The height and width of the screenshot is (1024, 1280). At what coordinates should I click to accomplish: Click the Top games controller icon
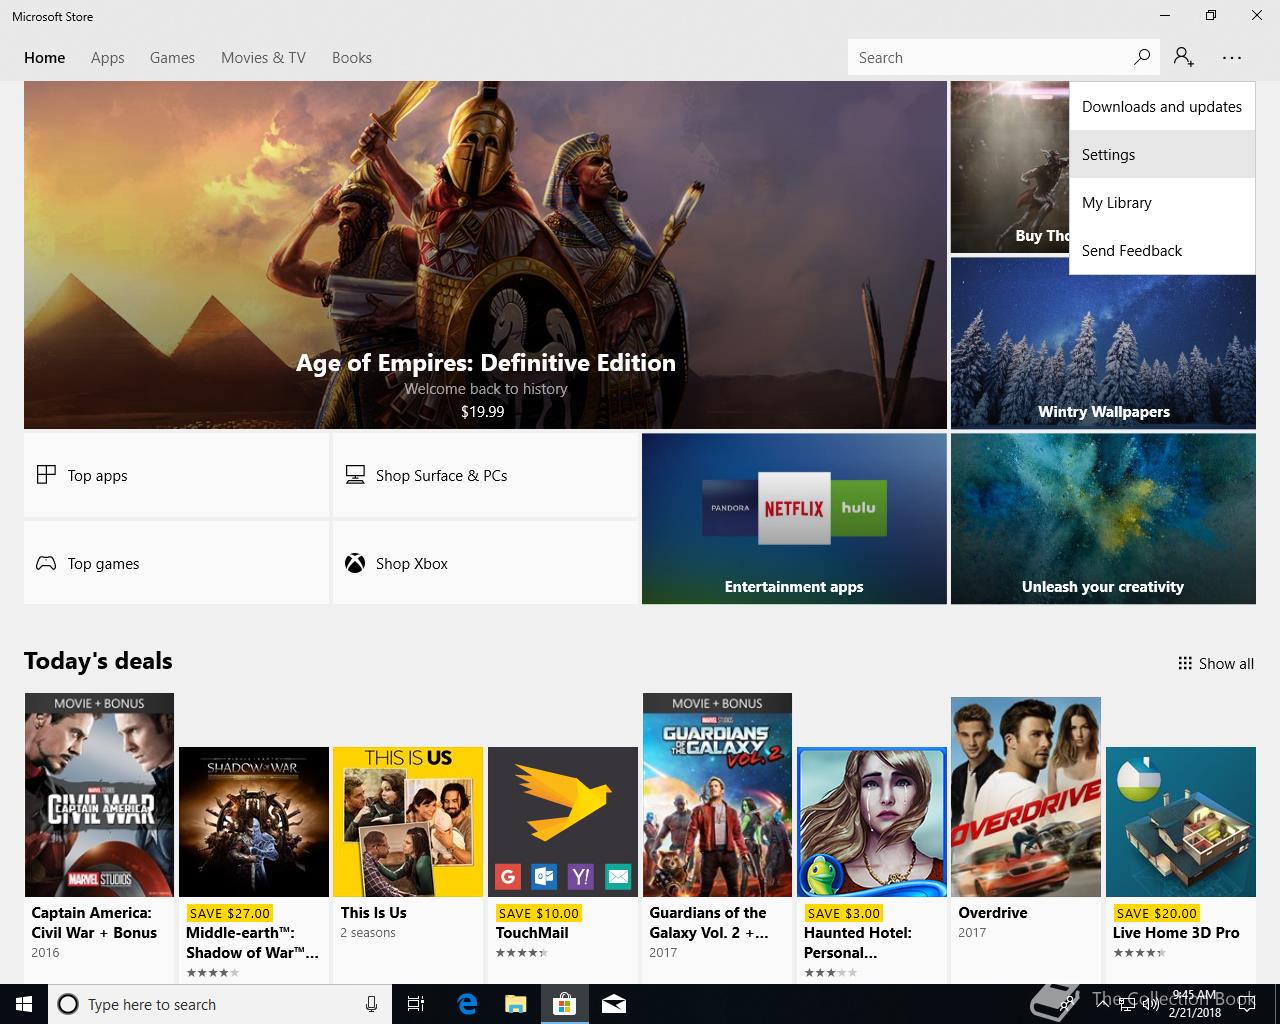(46, 563)
